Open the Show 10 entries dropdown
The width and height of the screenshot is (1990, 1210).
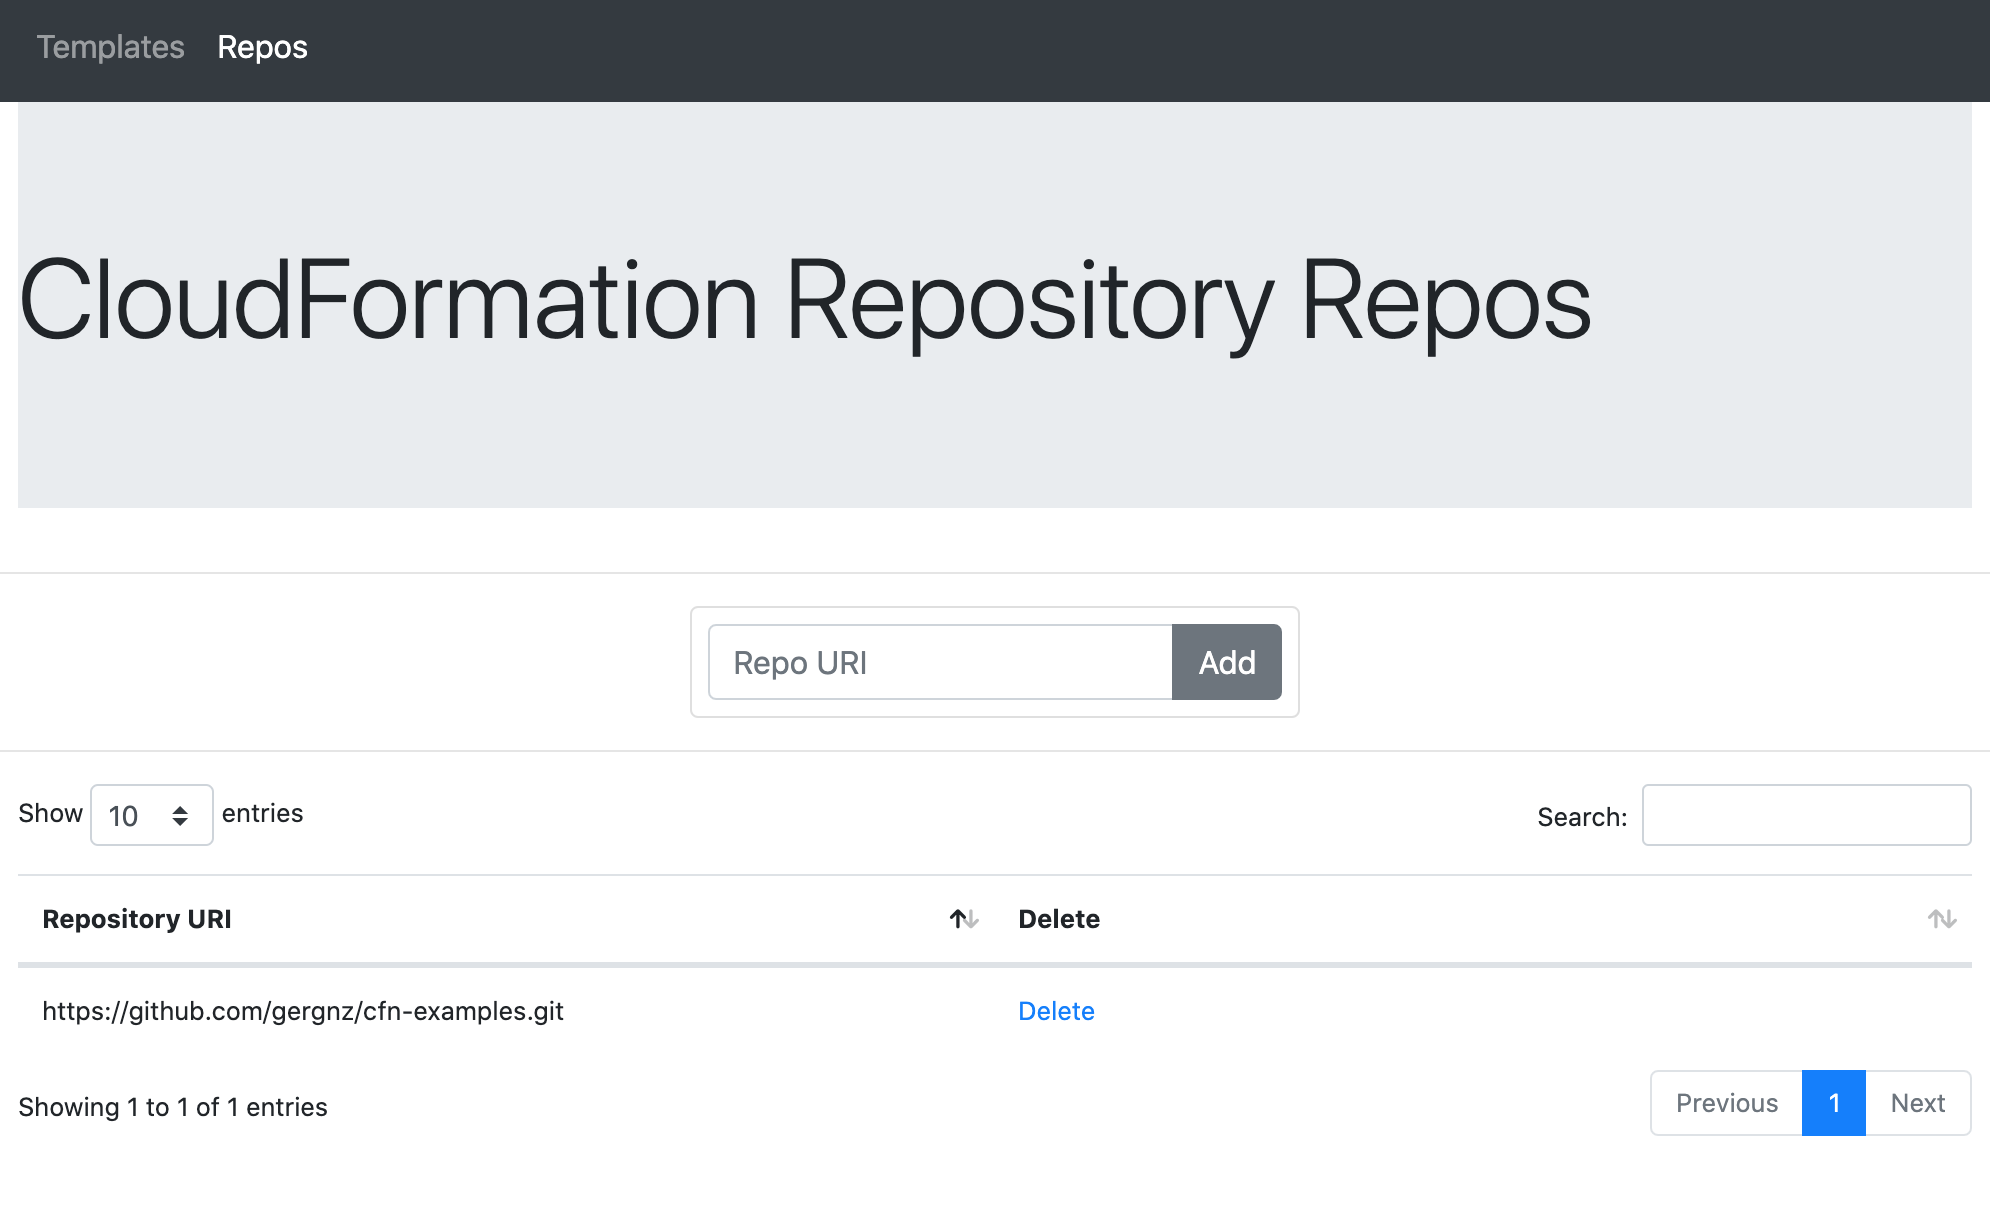(x=138, y=816)
